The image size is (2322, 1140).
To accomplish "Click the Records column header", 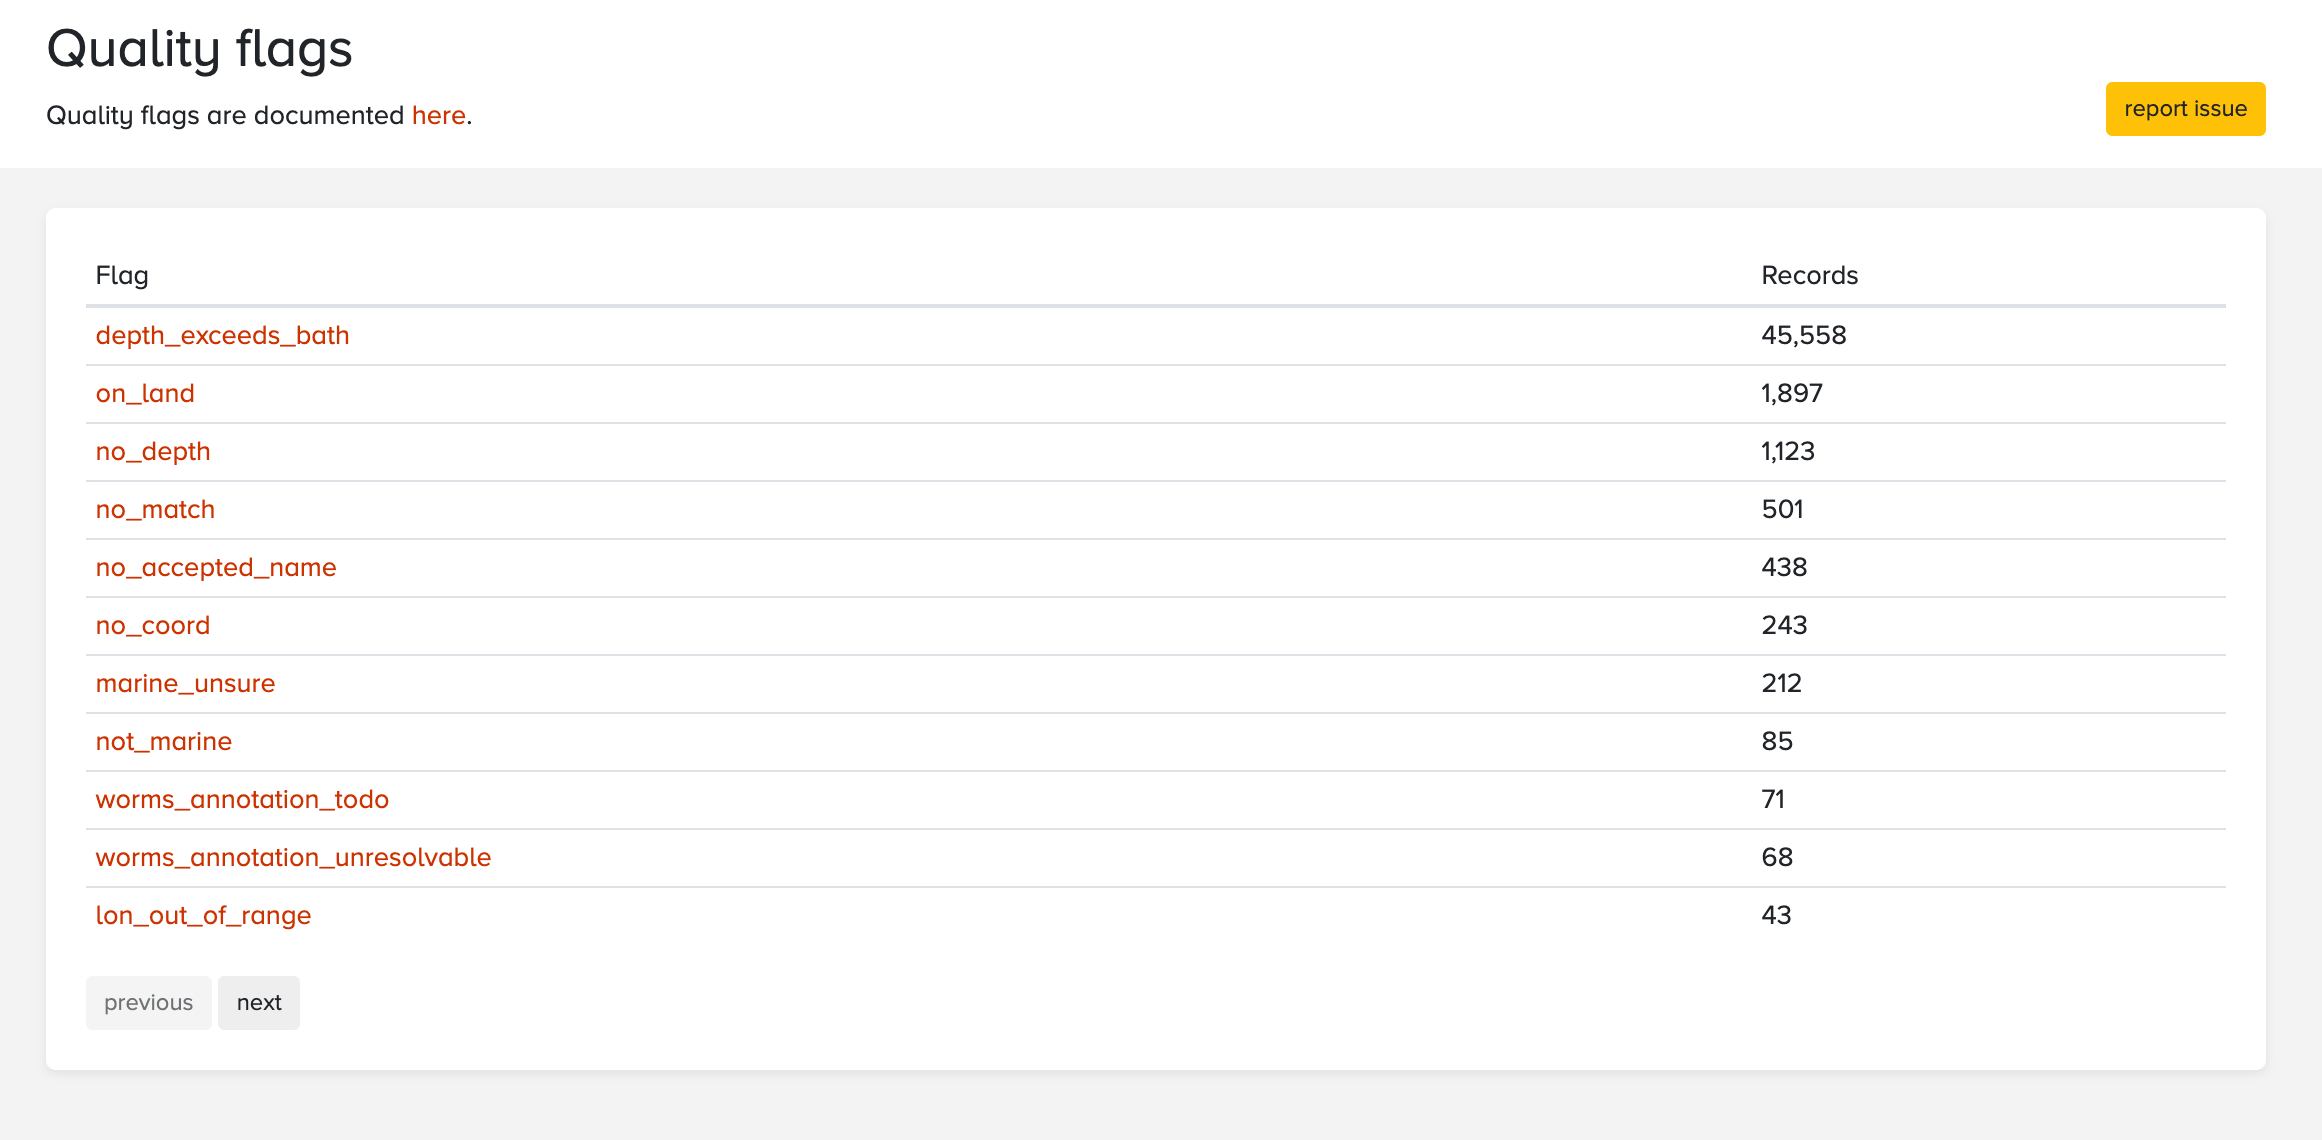I will (x=1809, y=275).
